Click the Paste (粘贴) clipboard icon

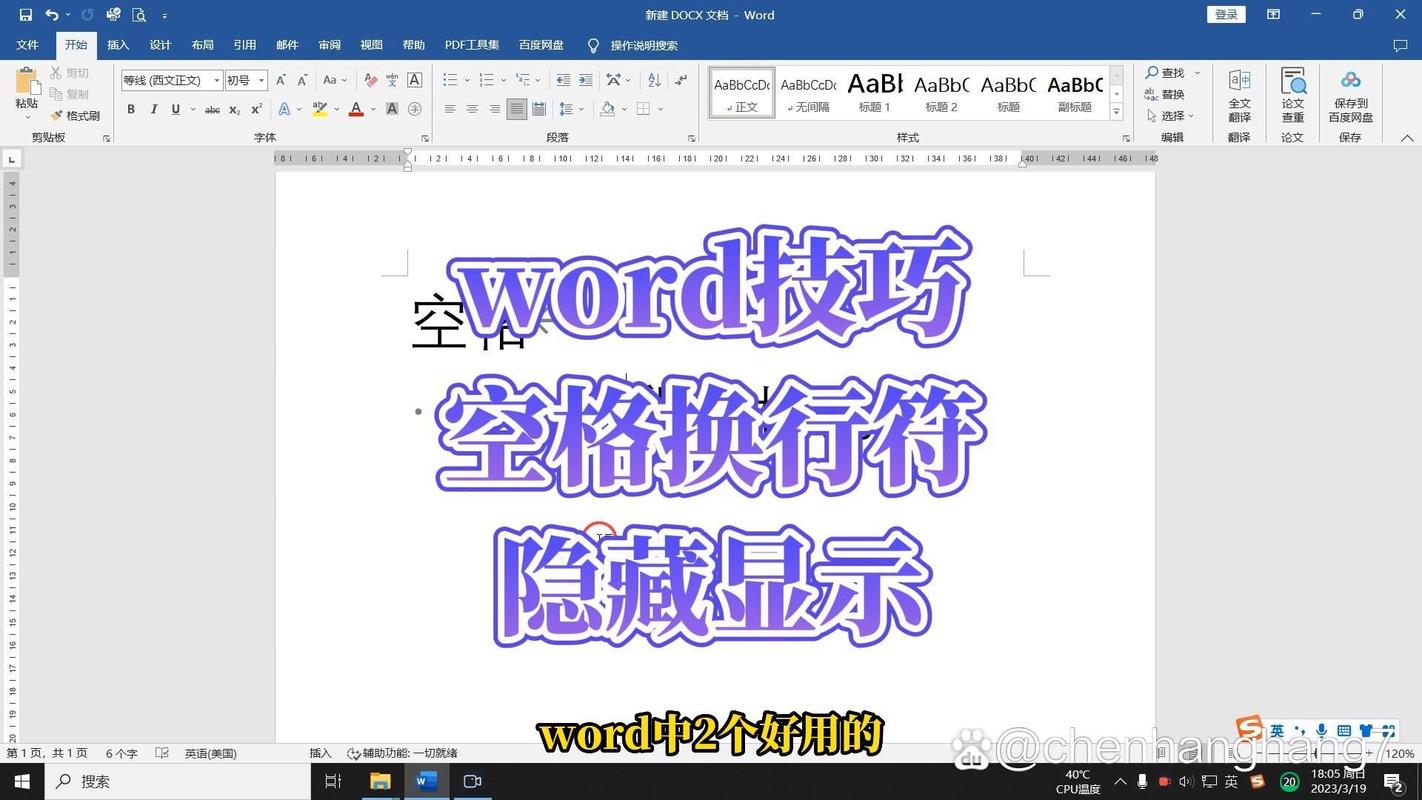(27, 82)
